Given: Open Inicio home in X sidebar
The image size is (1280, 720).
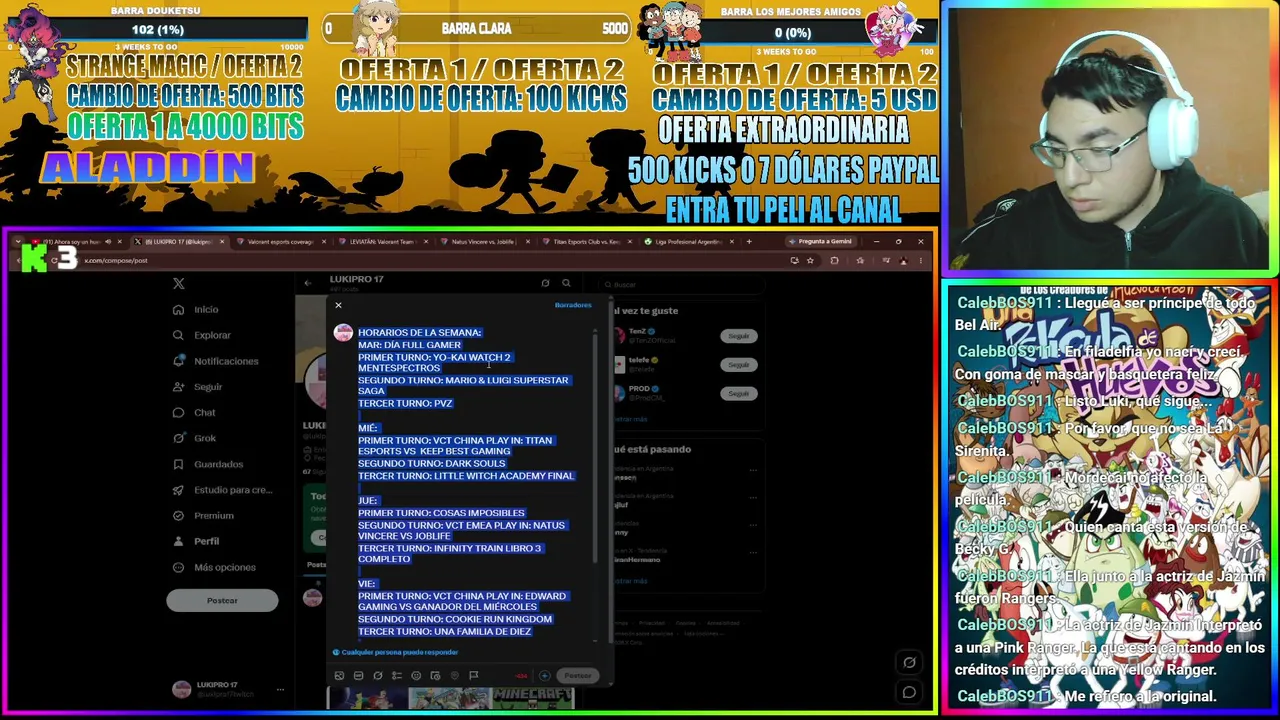Looking at the screenshot, I should (196, 310).
